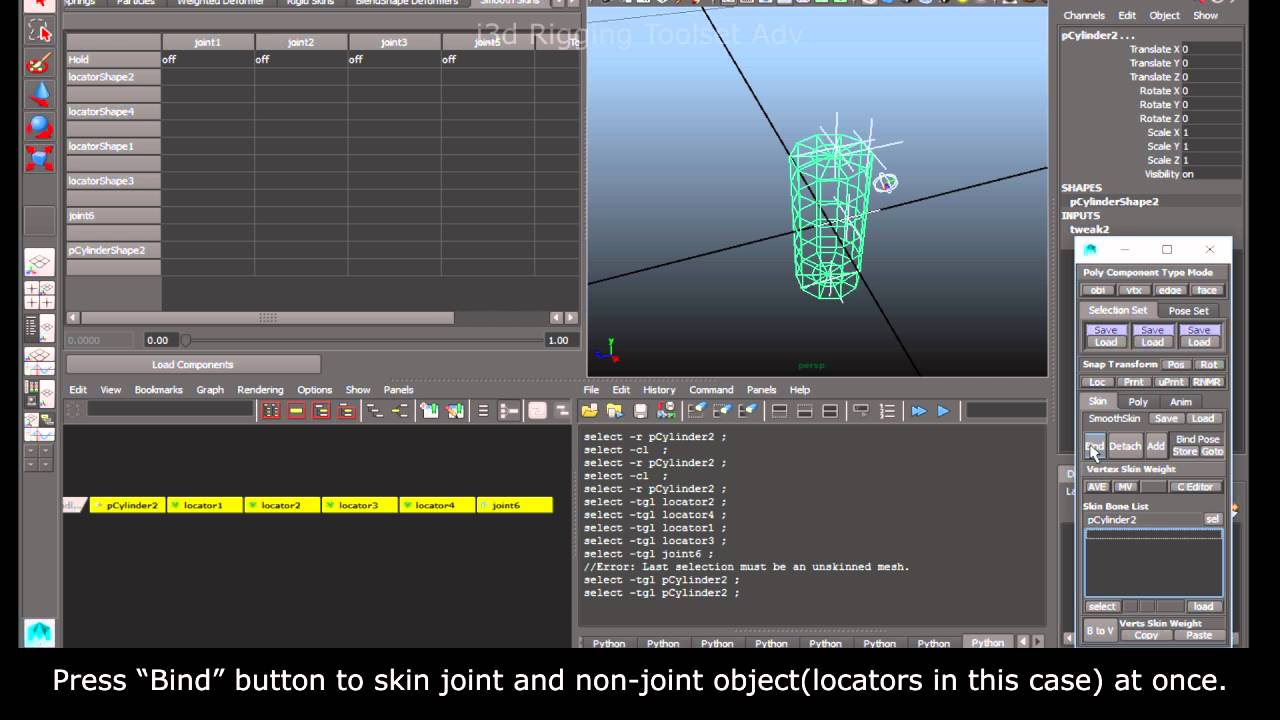Click the save script to shelf icon

tap(665, 410)
